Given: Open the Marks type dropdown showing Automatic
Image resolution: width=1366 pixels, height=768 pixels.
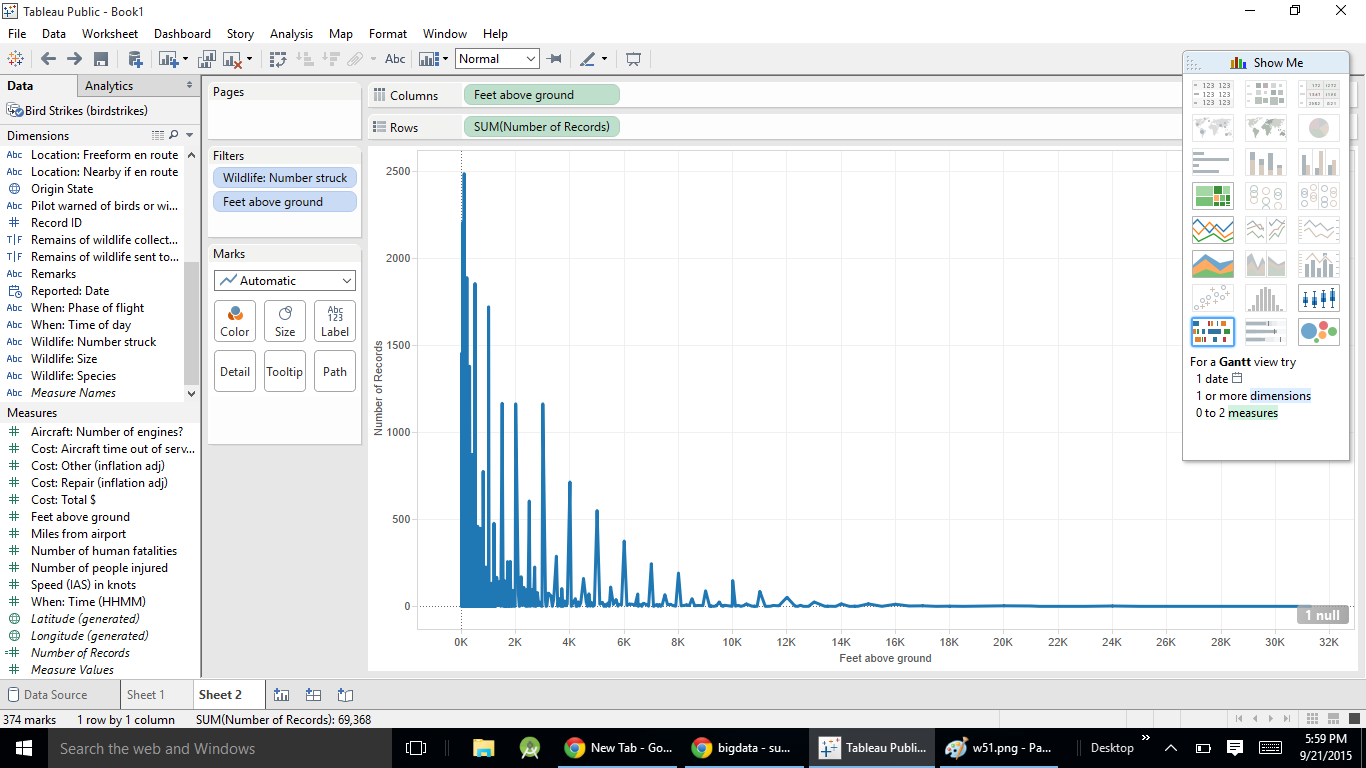Looking at the screenshot, I should tap(285, 281).
